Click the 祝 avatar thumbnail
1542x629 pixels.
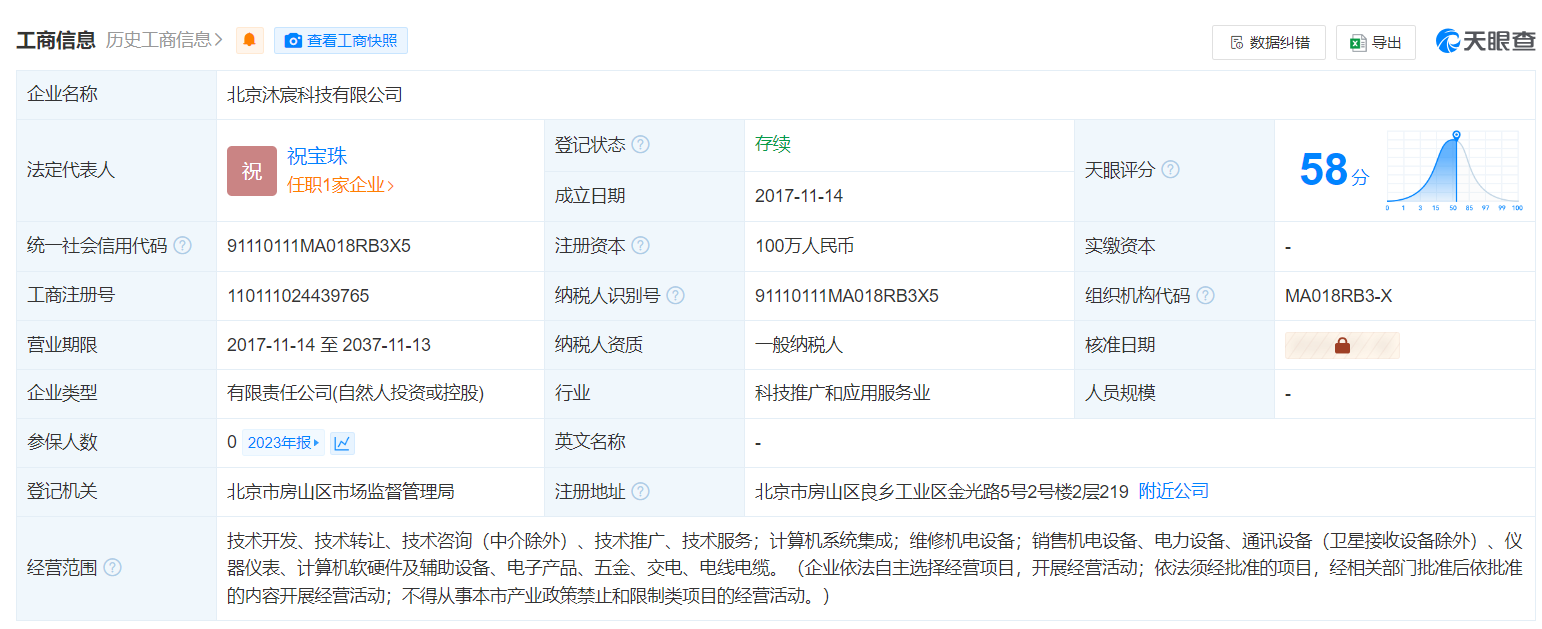click(x=252, y=170)
